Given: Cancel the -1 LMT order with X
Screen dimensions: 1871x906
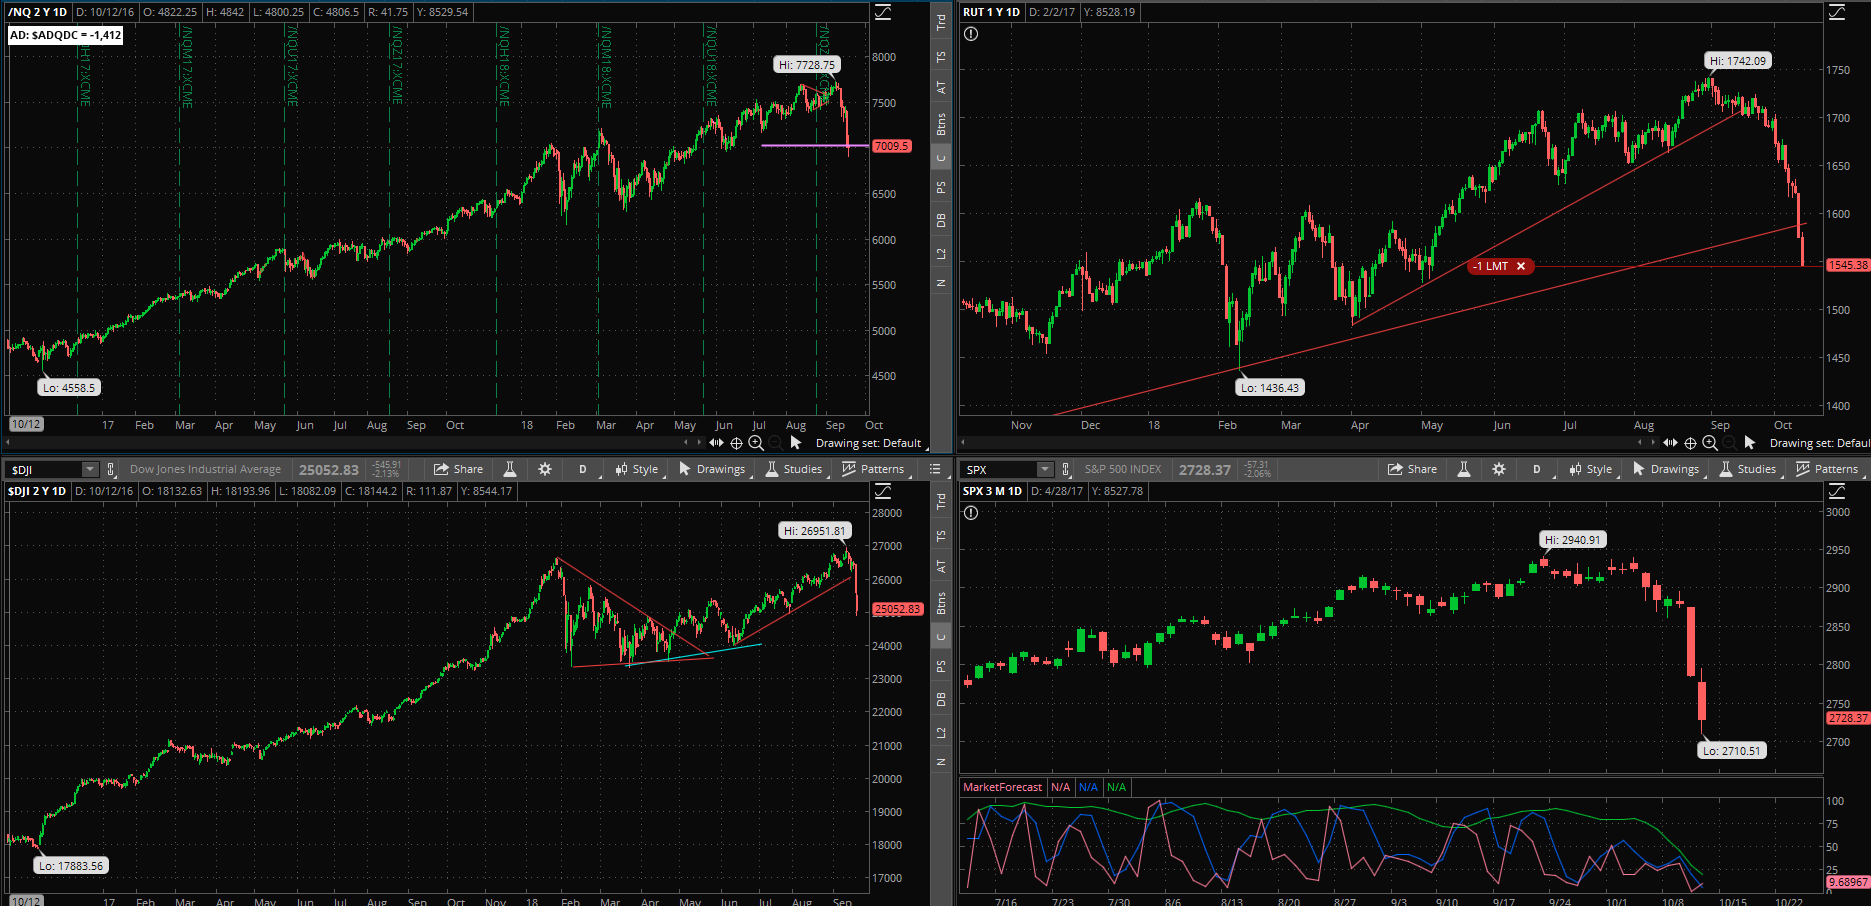Looking at the screenshot, I should pyautogui.click(x=1521, y=266).
